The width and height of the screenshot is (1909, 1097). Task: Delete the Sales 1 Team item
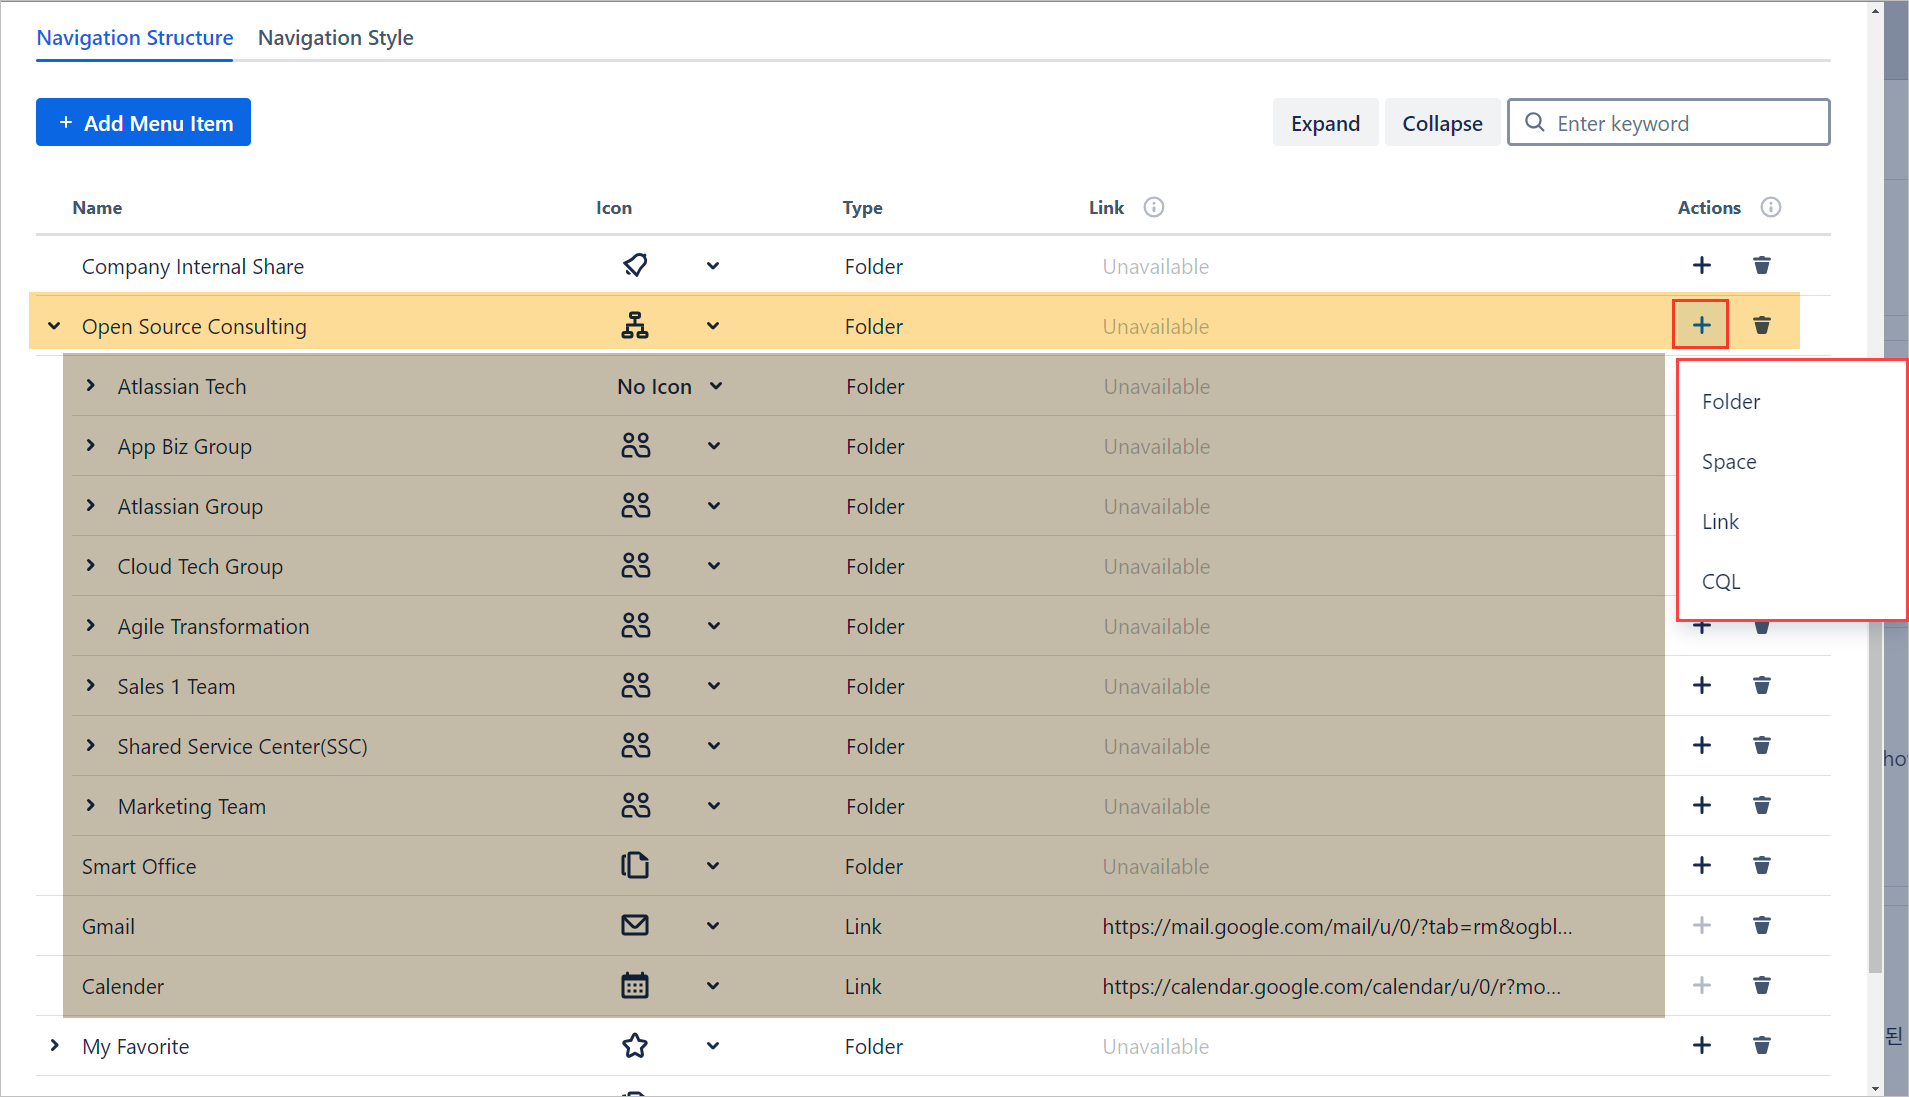coord(1762,685)
